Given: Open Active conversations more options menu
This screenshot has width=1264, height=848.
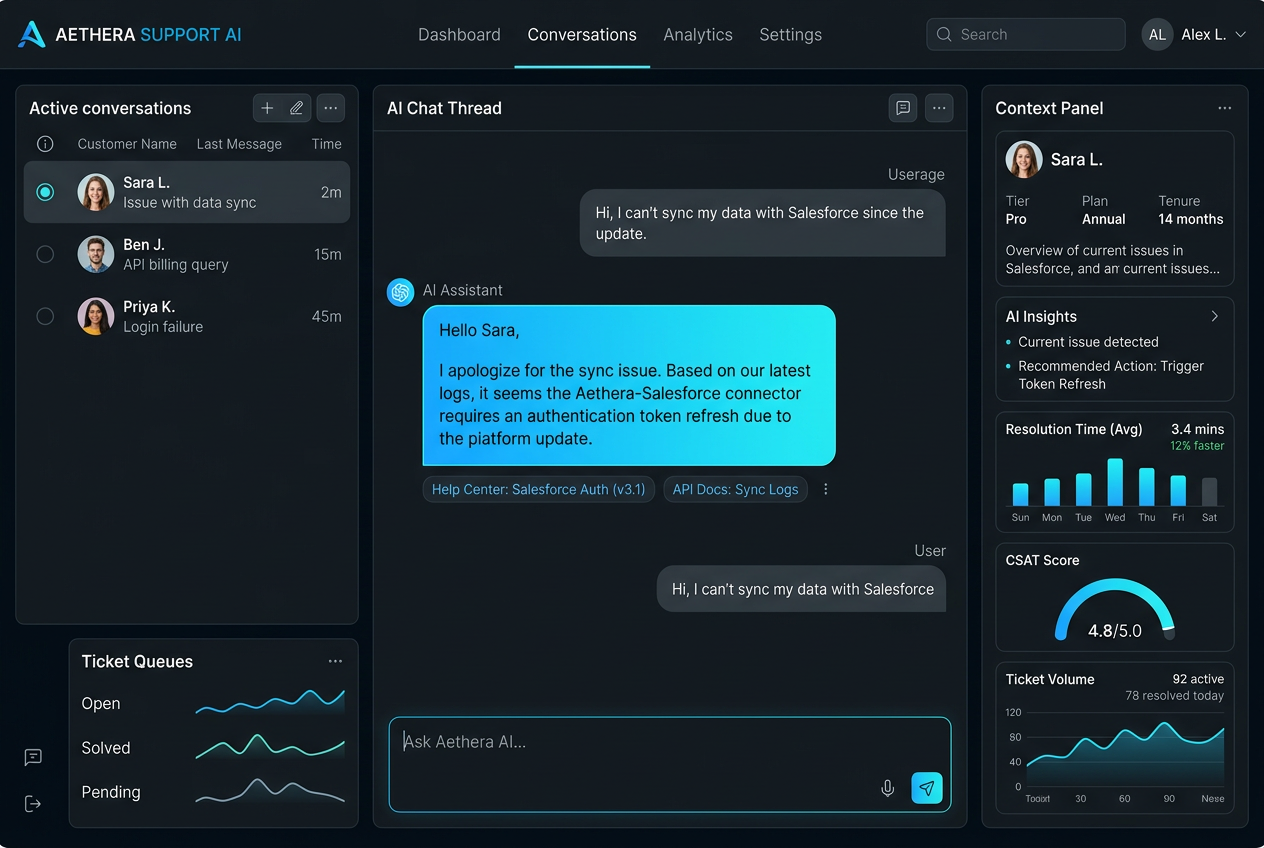Looking at the screenshot, I should (331, 108).
